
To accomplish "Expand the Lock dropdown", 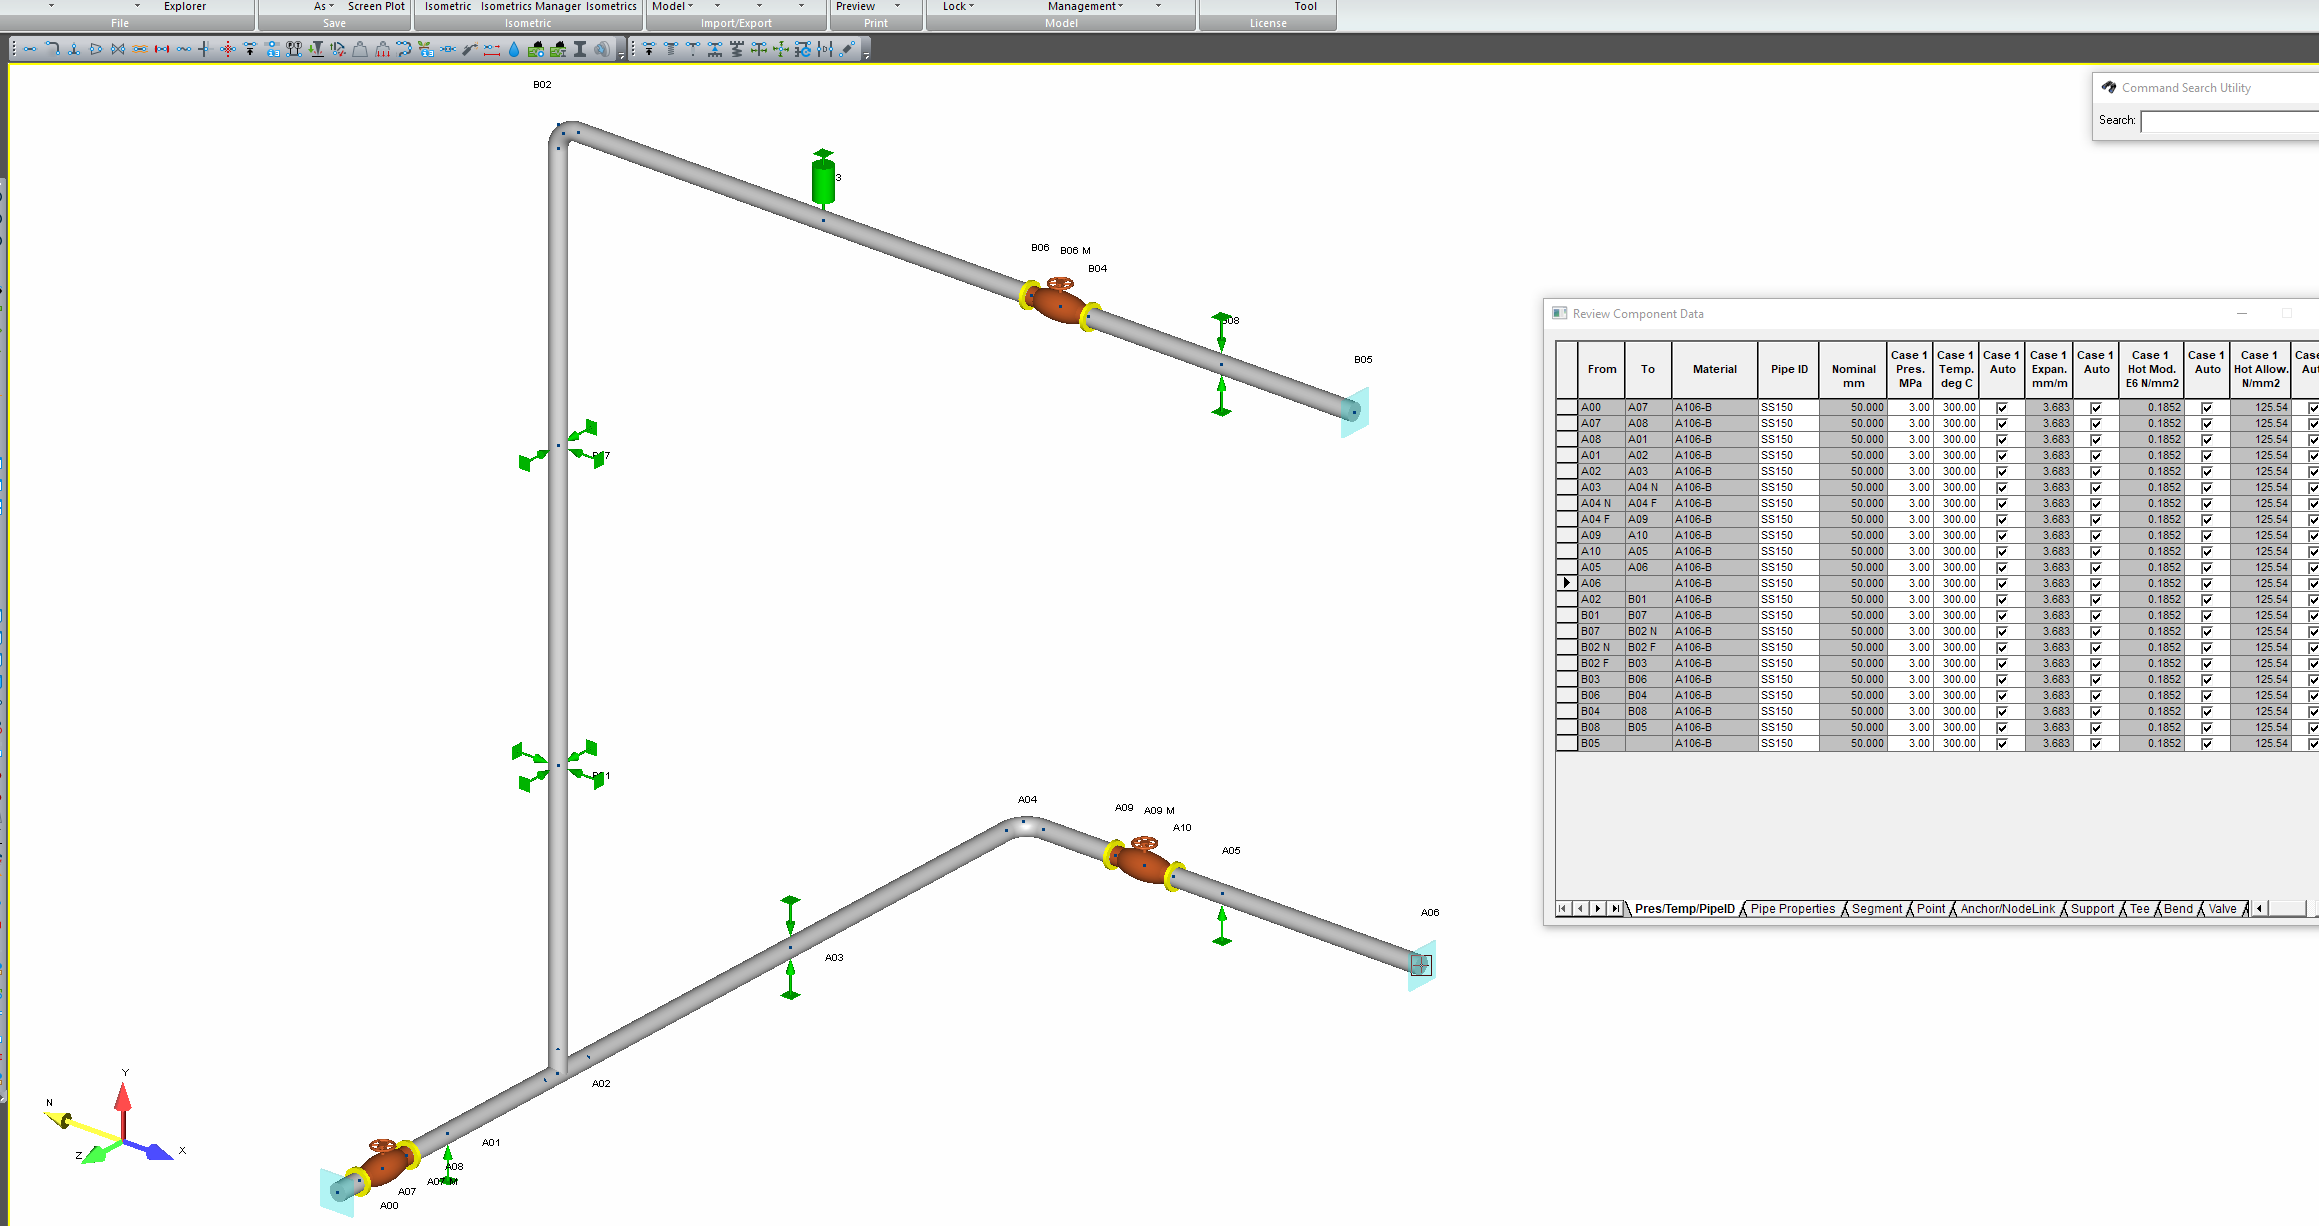I will pos(958,6).
